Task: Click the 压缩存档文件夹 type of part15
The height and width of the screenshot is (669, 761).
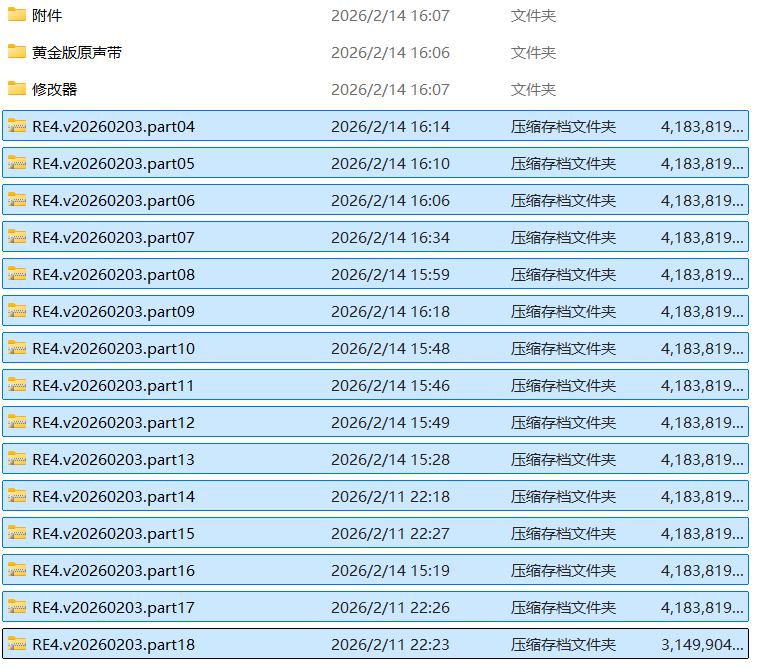Action: point(563,533)
